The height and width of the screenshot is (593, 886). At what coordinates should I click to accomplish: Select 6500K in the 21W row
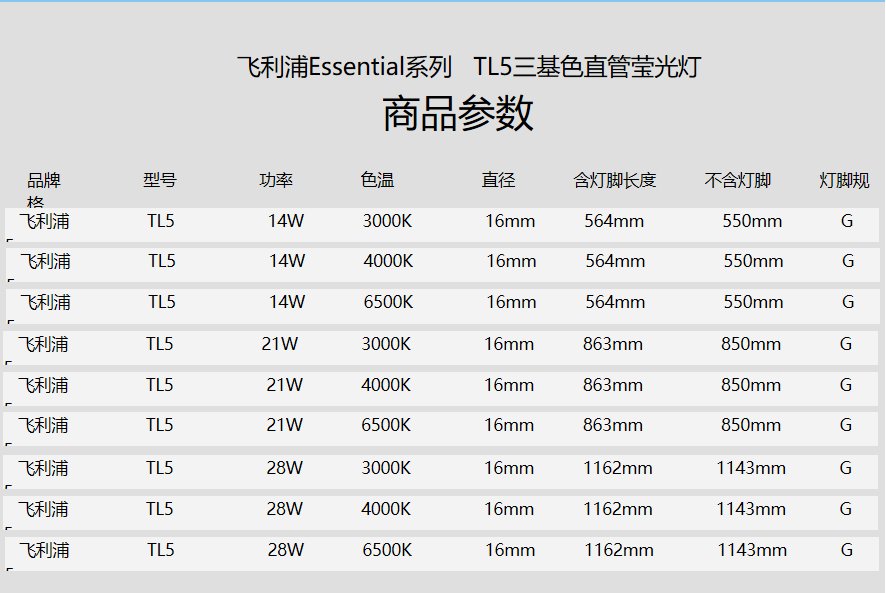pos(386,425)
